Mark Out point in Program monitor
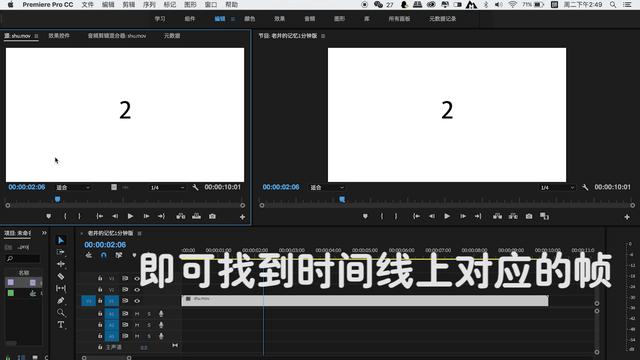Image resolution: width=640 pixels, height=360 pixels. point(396,216)
